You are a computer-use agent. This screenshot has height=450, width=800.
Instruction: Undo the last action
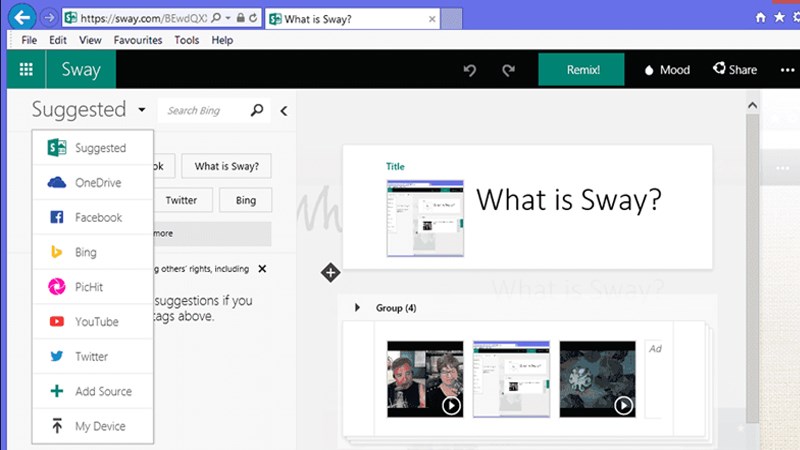[x=470, y=70]
